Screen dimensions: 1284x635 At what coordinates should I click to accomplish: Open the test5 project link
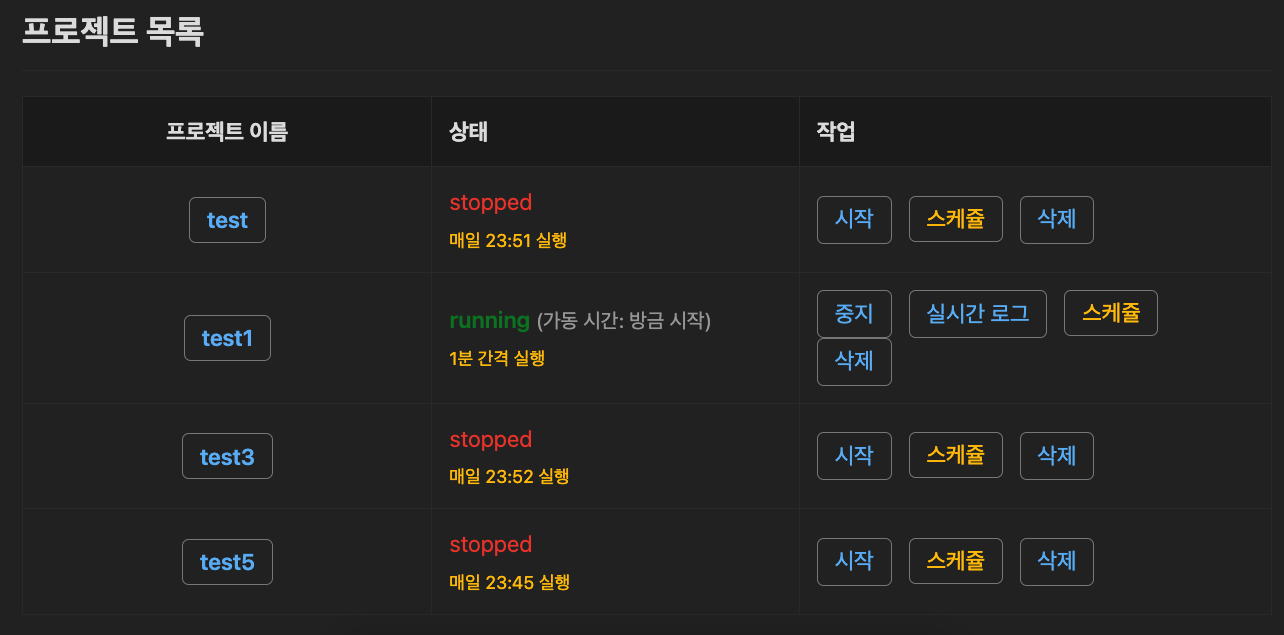(227, 562)
